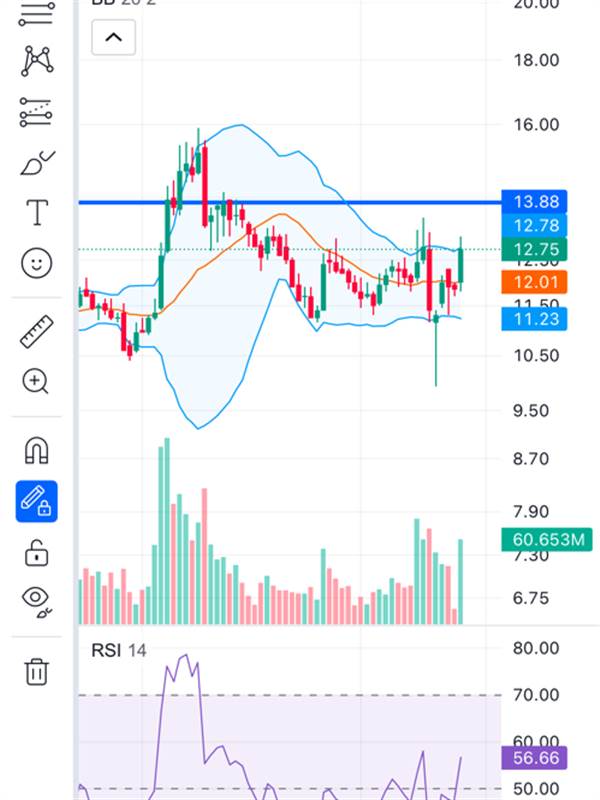The height and width of the screenshot is (800, 600).
Task: Click the 11.23 lower band label
Action: pos(534,319)
